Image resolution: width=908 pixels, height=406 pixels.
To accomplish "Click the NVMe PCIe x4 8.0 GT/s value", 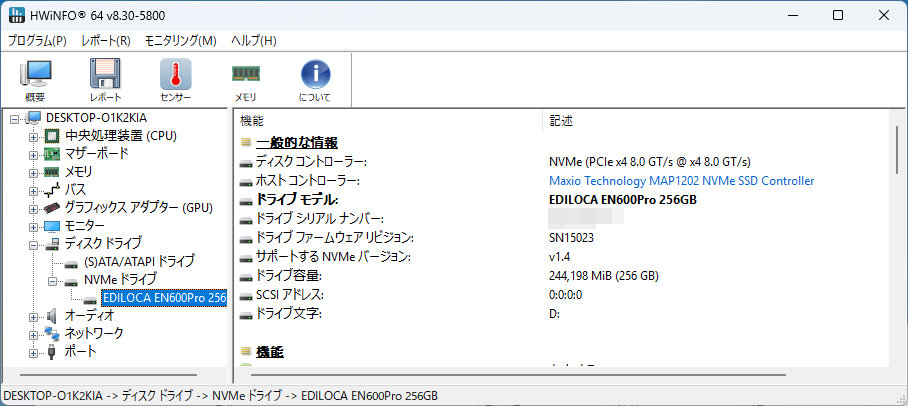I will pos(650,162).
